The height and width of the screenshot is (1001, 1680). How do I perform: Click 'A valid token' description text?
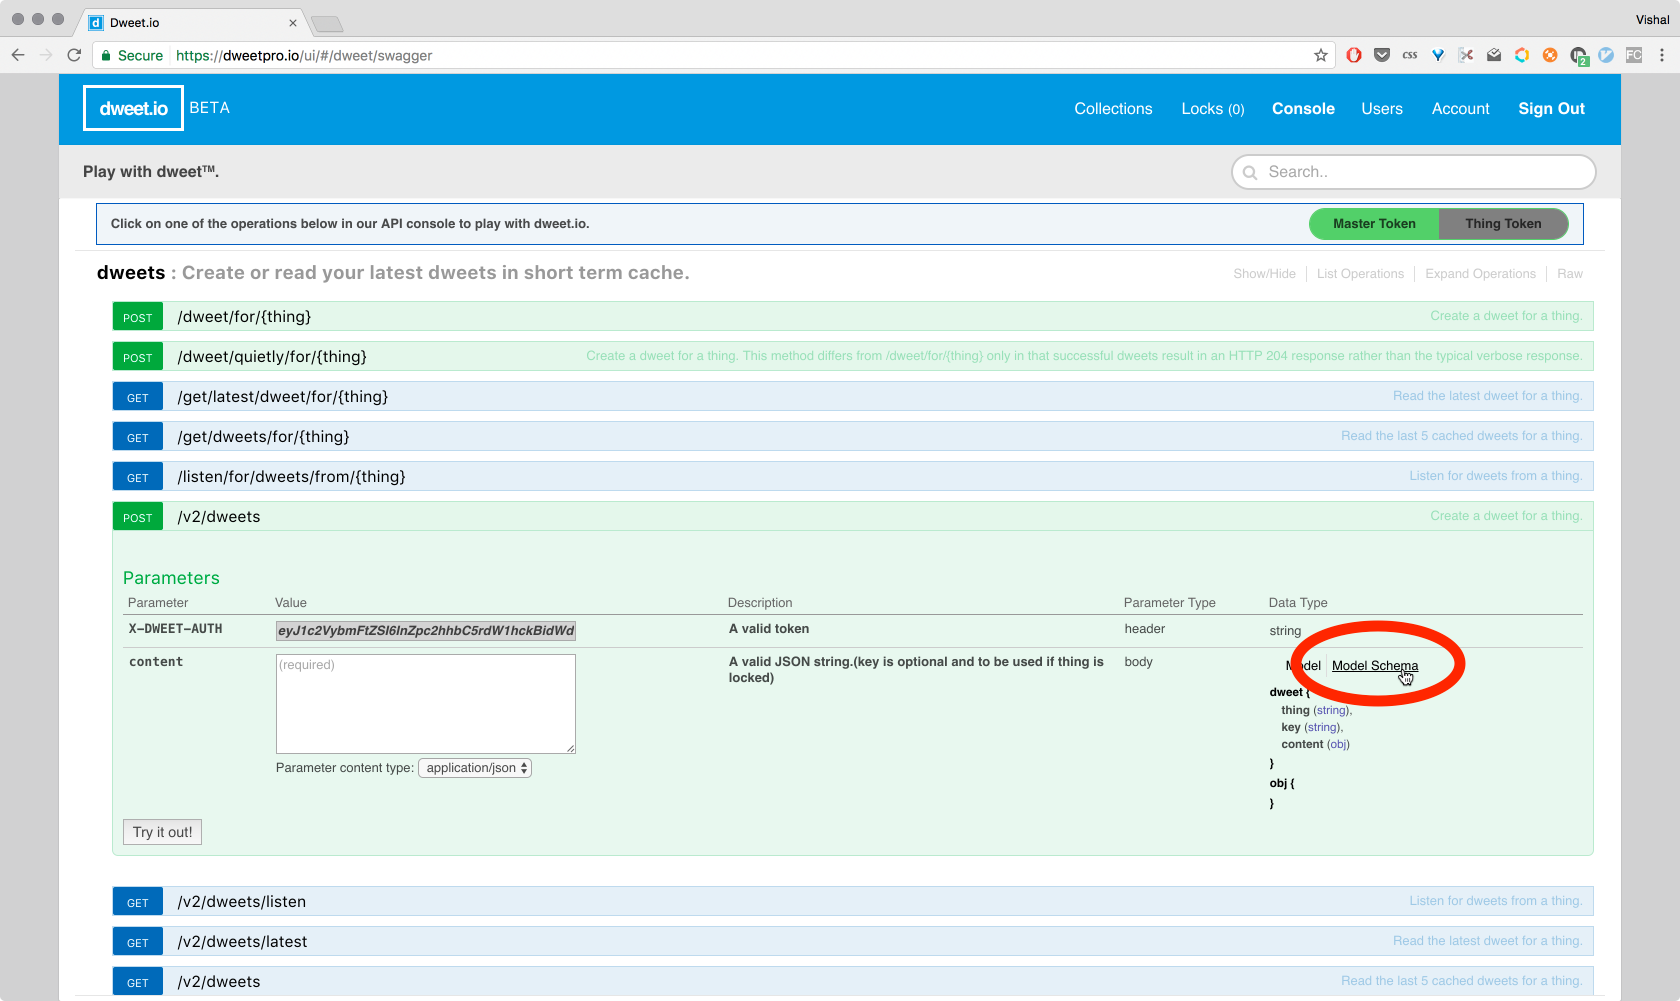[x=769, y=629]
